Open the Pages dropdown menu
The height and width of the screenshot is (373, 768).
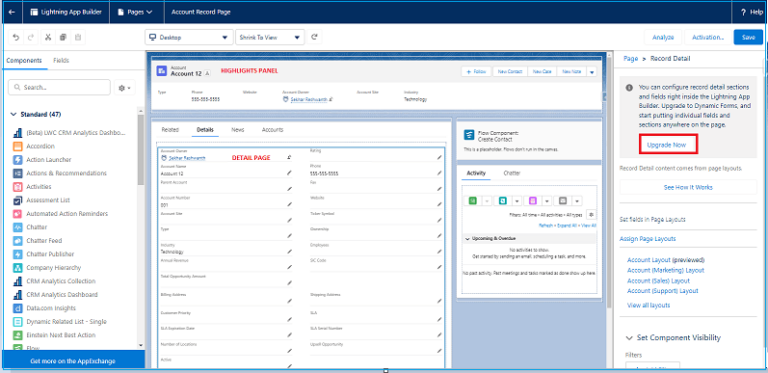[135, 12]
